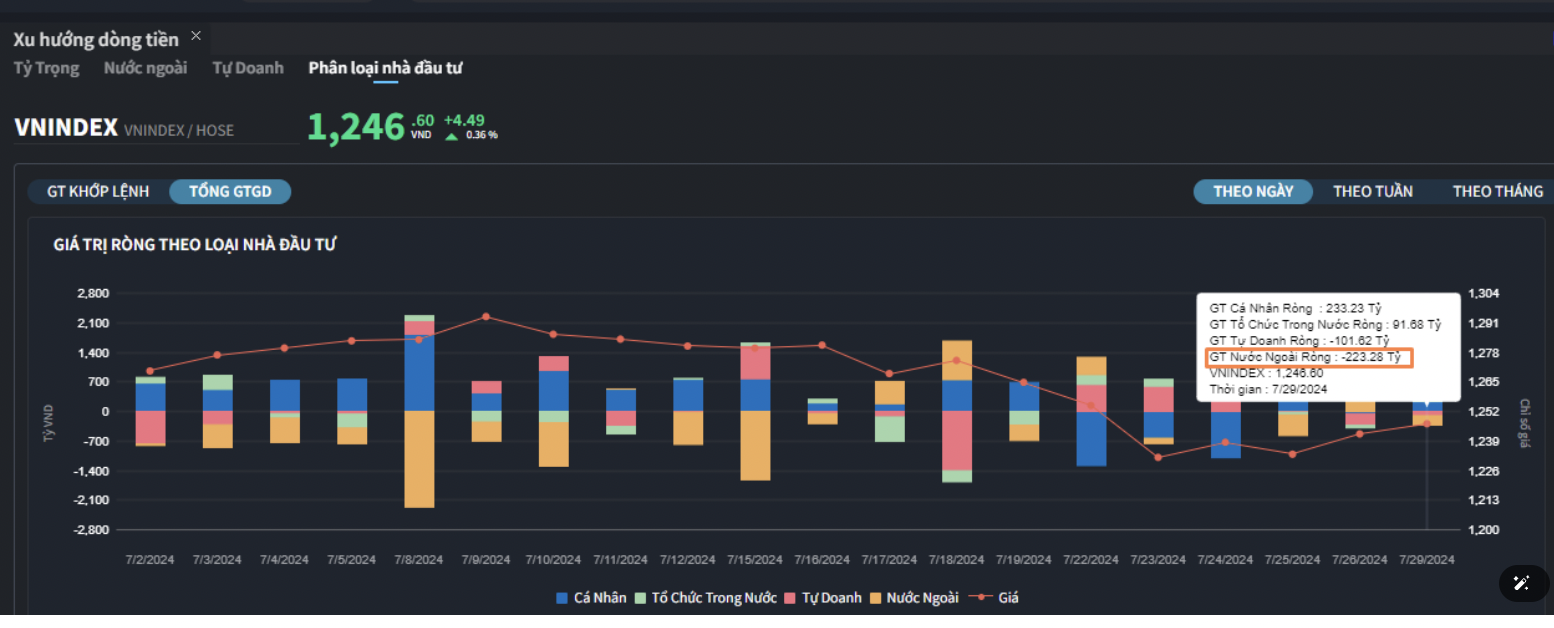Click the price line point at 7/9/2024
The width and height of the screenshot is (1554, 628).
[x=486, y=316]
